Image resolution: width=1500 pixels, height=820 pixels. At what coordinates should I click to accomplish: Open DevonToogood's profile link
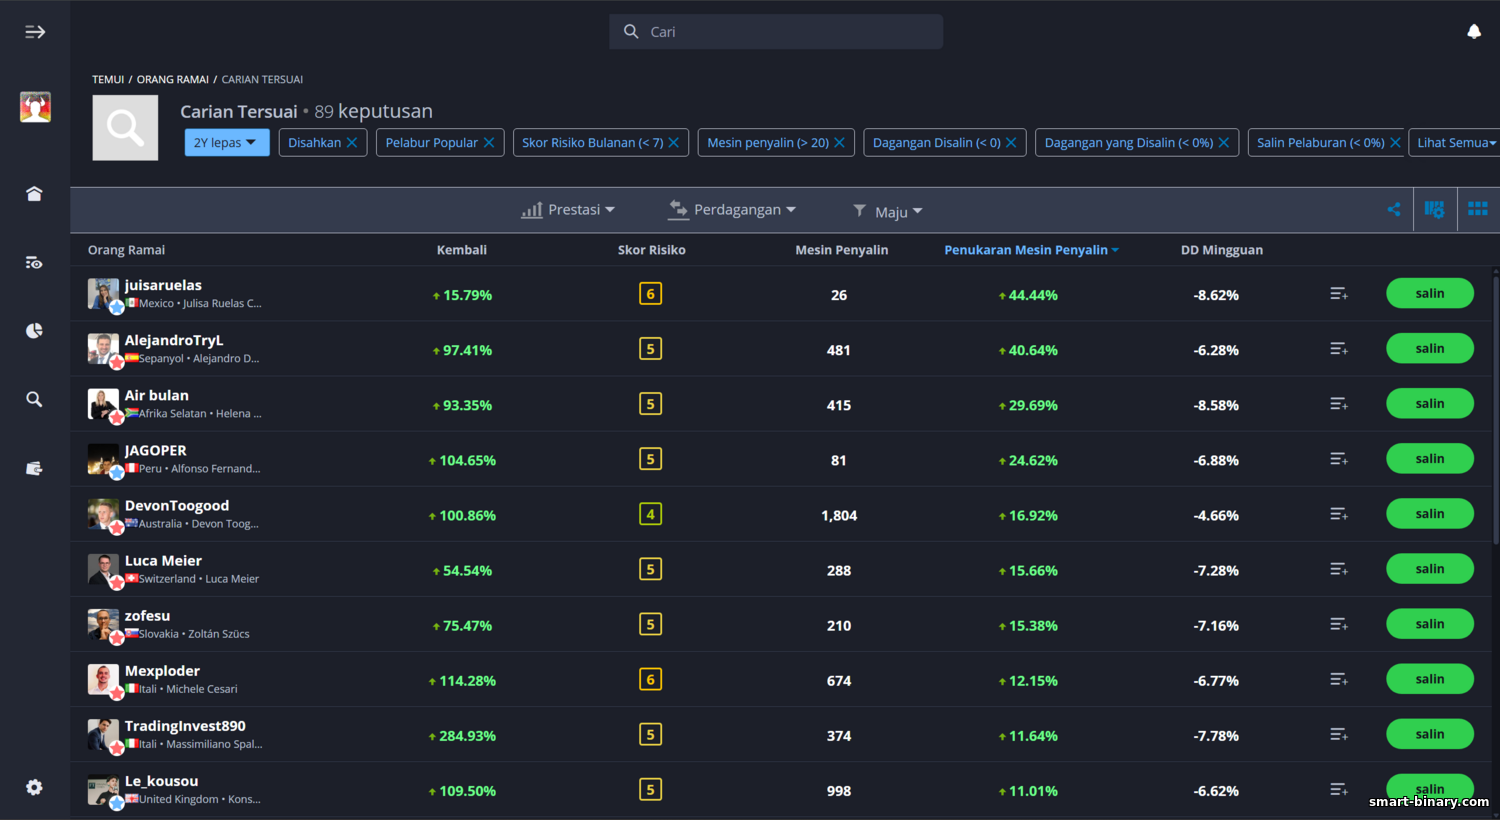[177, 506]
